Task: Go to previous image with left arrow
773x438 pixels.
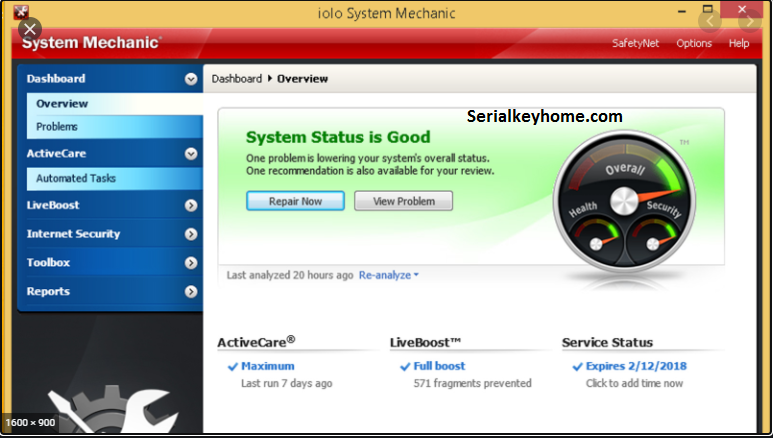Action: click(x=710, y=21)
